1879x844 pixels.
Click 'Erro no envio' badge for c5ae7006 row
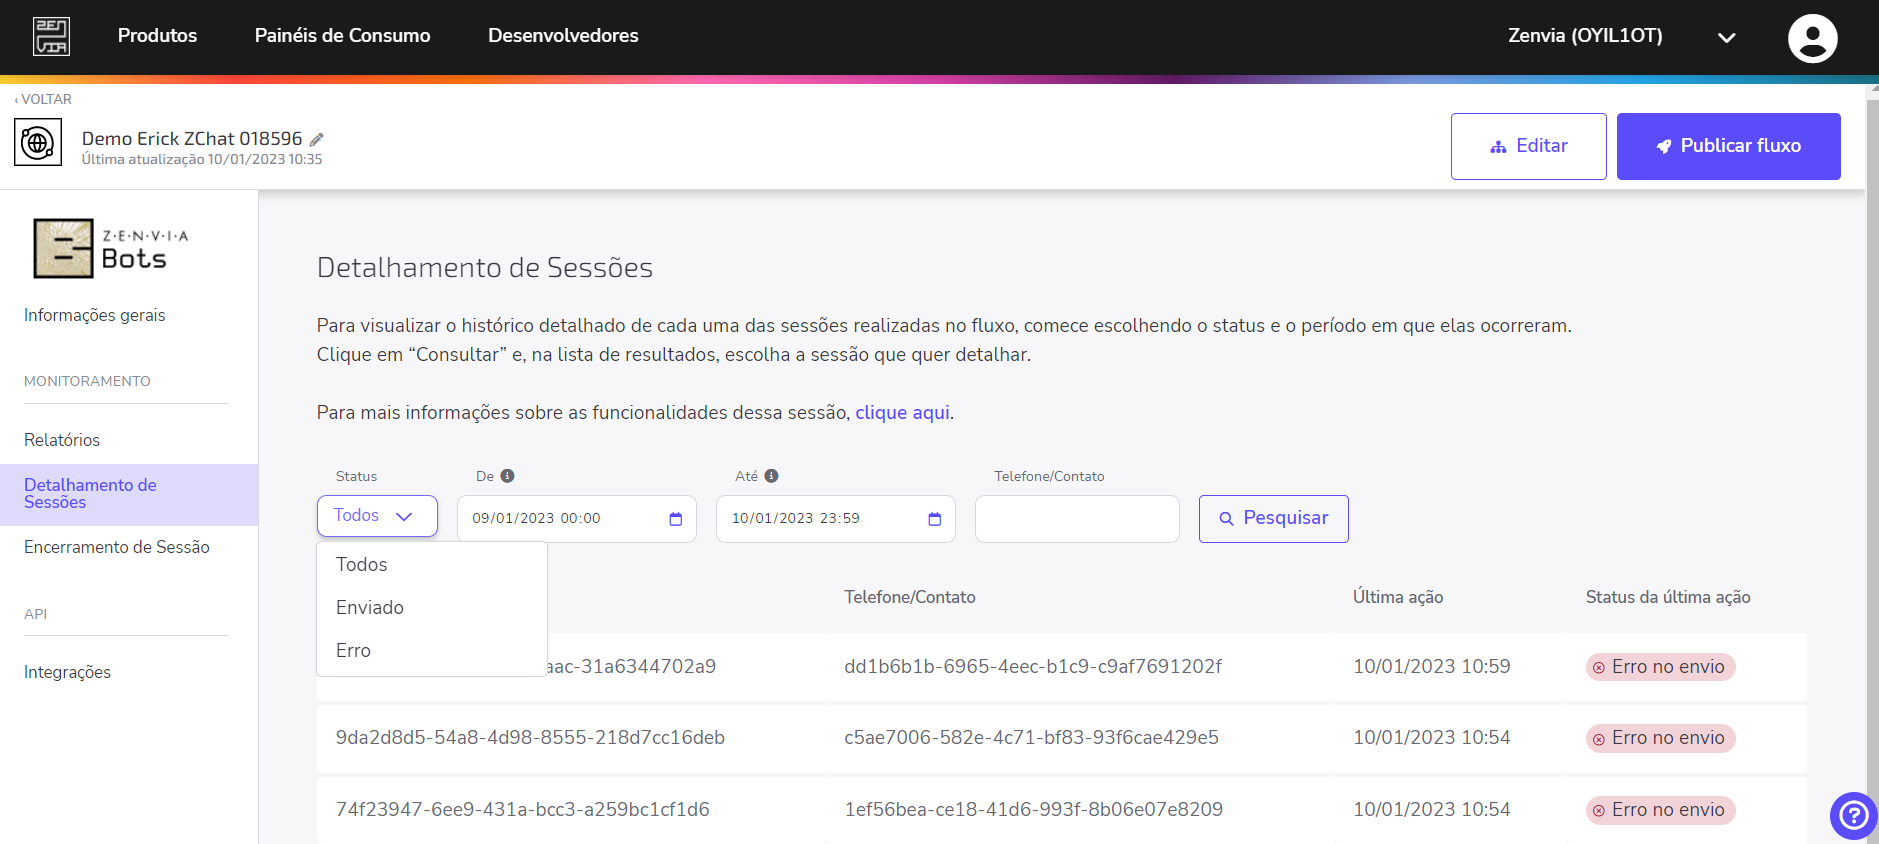tap(1660, 738)
